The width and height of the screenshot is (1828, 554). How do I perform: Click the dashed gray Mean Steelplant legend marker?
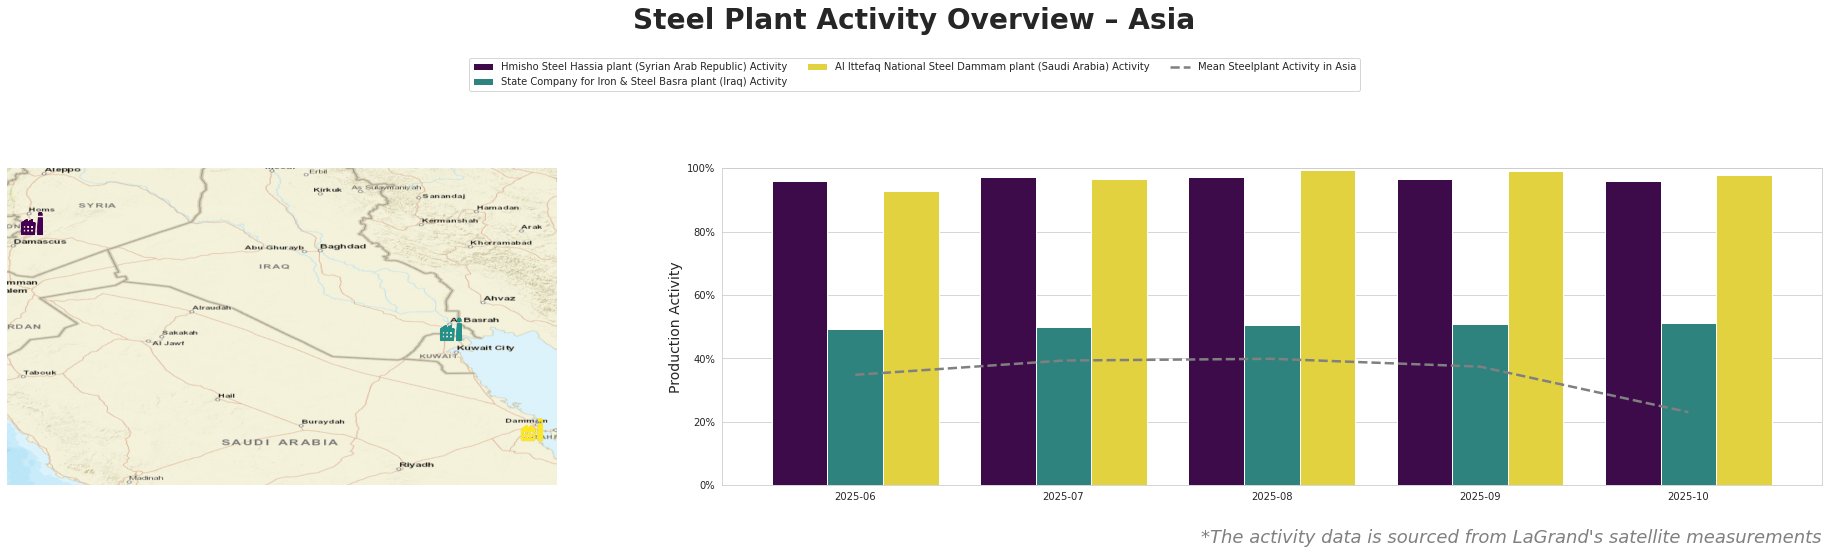click(x=1180, y=67)
